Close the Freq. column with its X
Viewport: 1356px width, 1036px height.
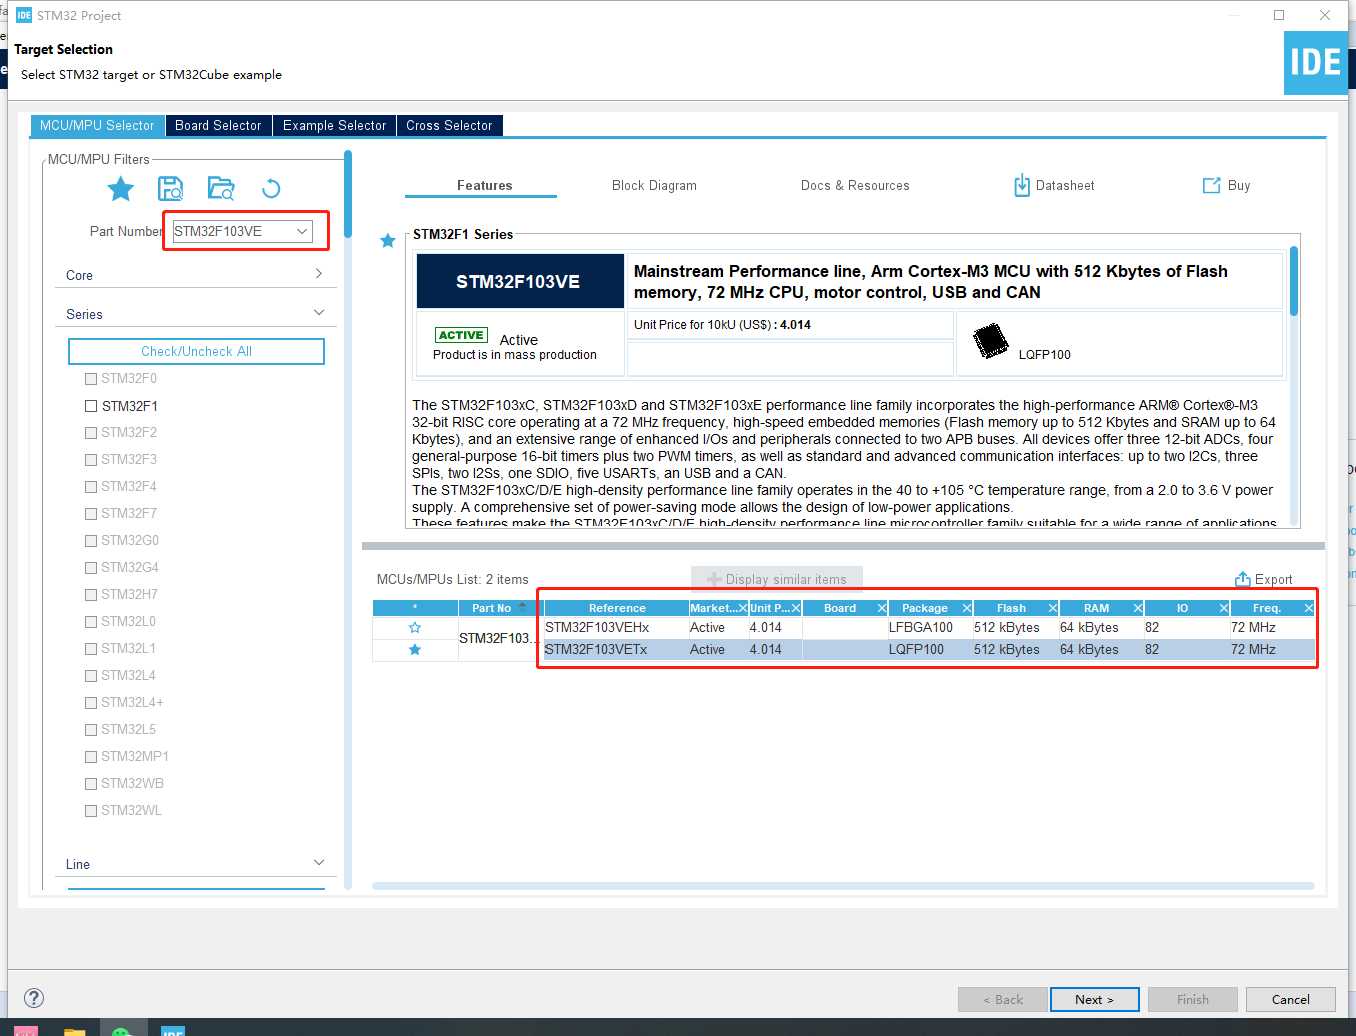1309,608
